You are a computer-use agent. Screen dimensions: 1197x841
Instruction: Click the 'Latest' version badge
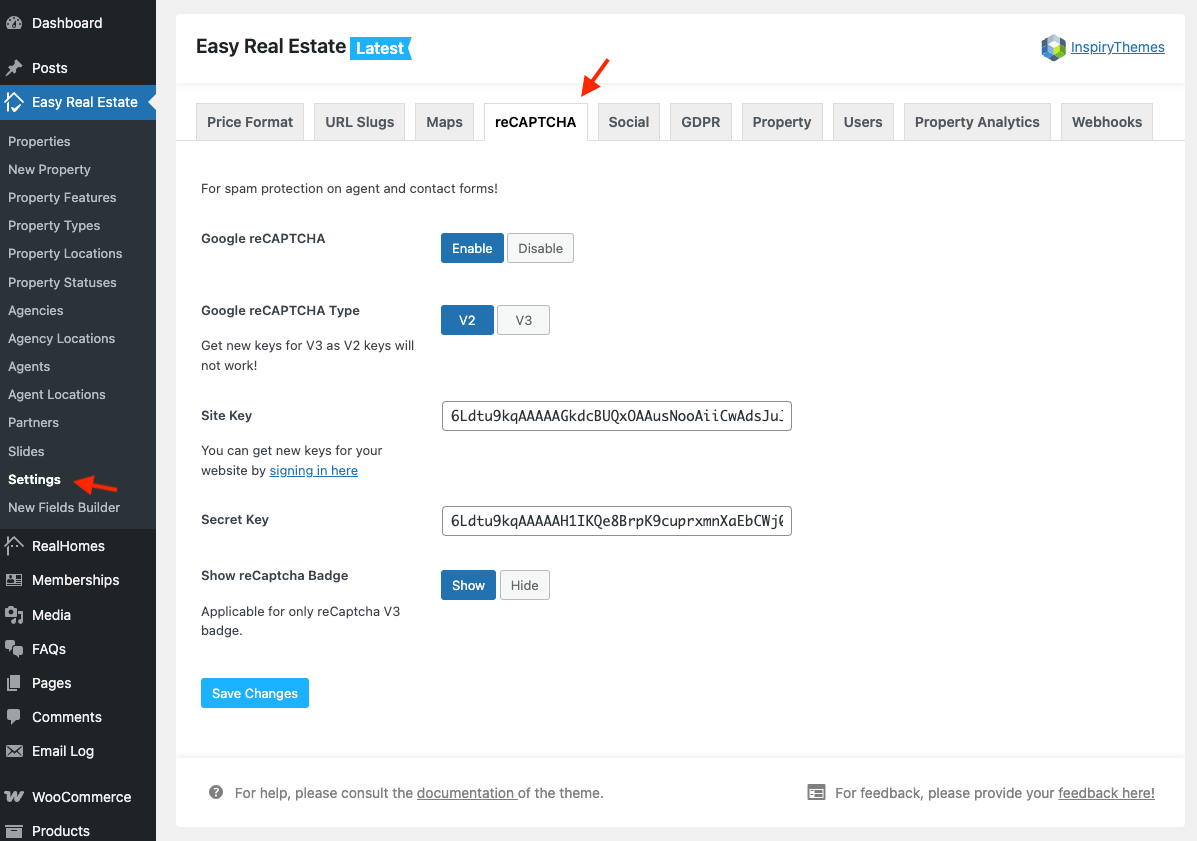pos(380,48)
